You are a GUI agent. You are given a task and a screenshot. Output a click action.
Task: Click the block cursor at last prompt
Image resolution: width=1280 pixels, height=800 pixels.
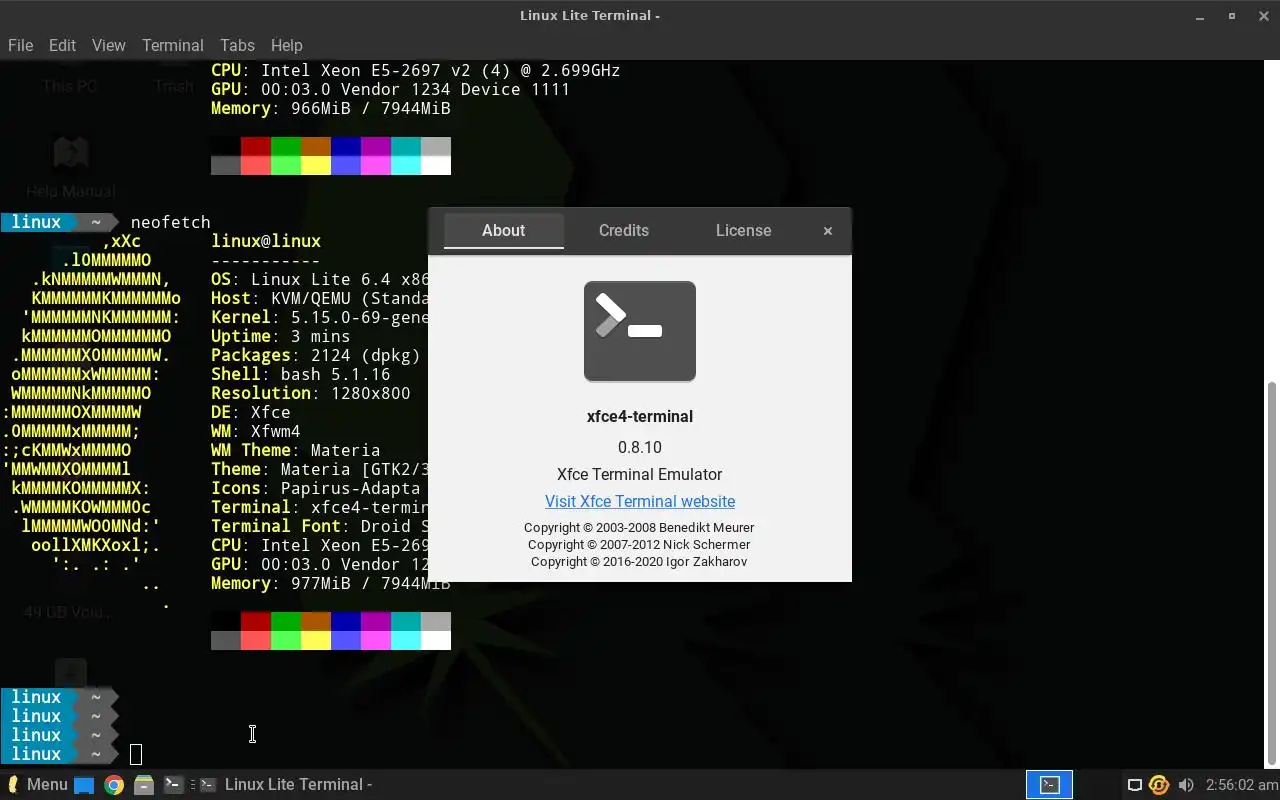136,754
